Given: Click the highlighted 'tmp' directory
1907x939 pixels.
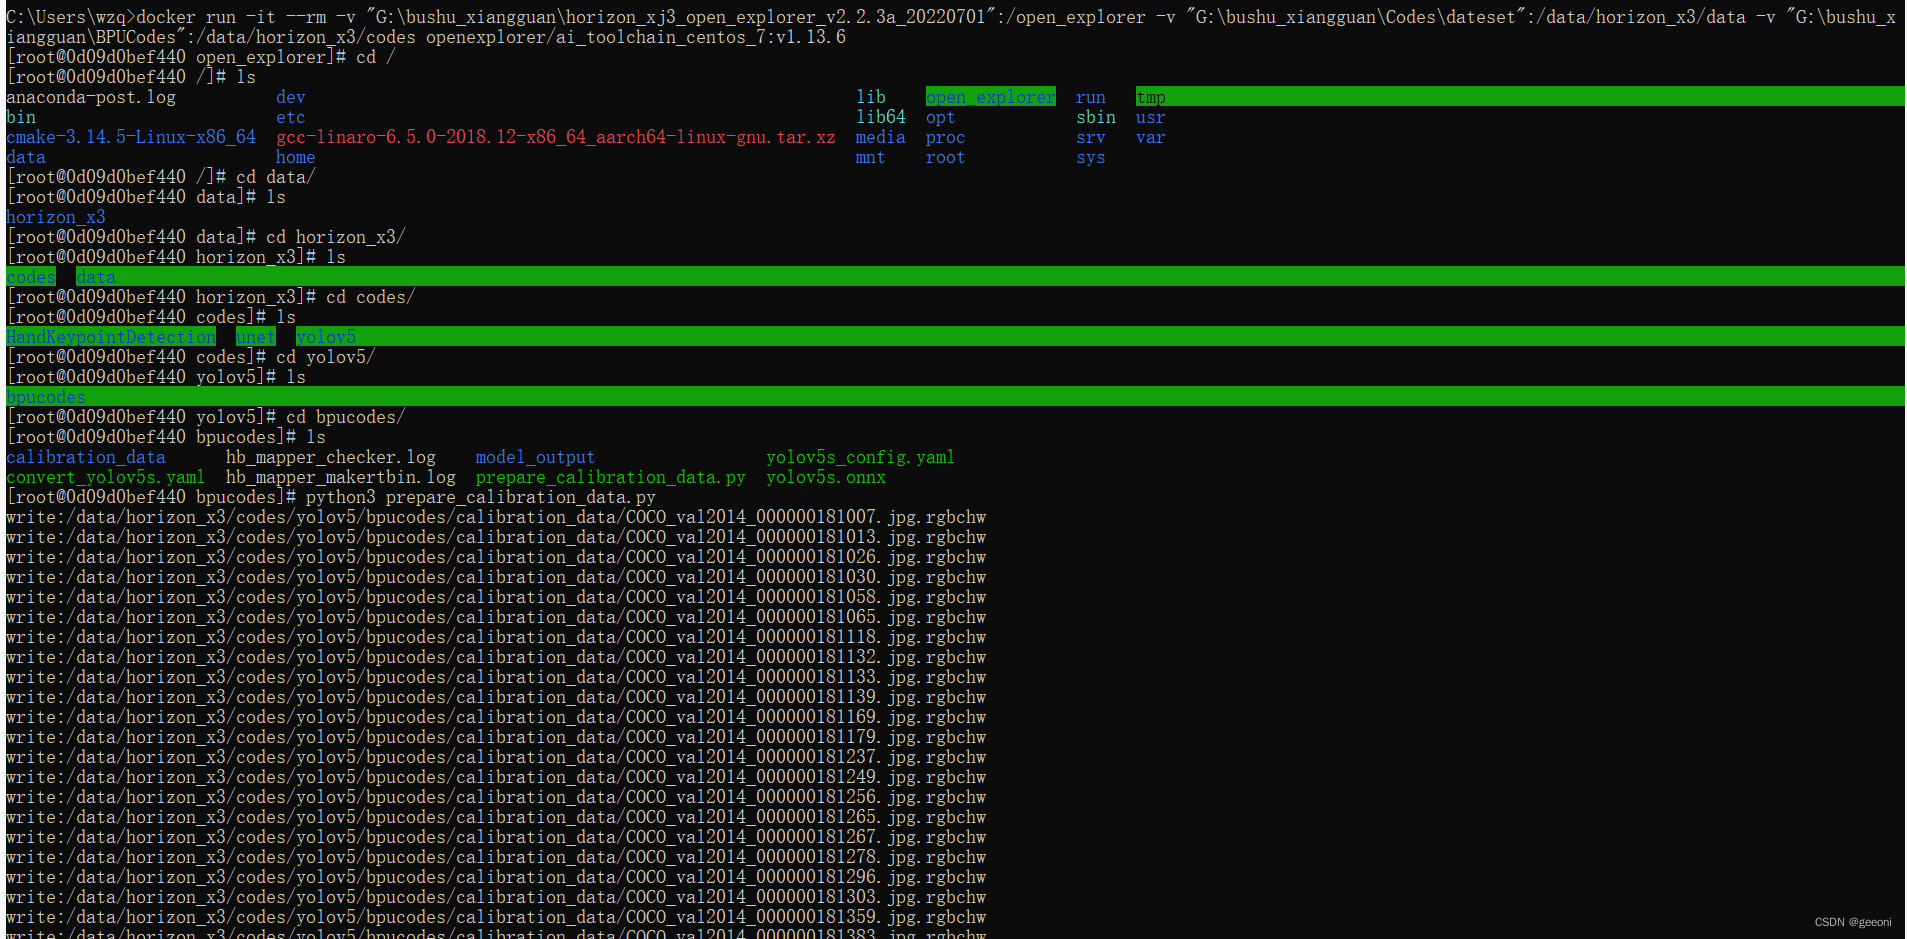Looking at the screenshot, I should [x=1151, y=97].
